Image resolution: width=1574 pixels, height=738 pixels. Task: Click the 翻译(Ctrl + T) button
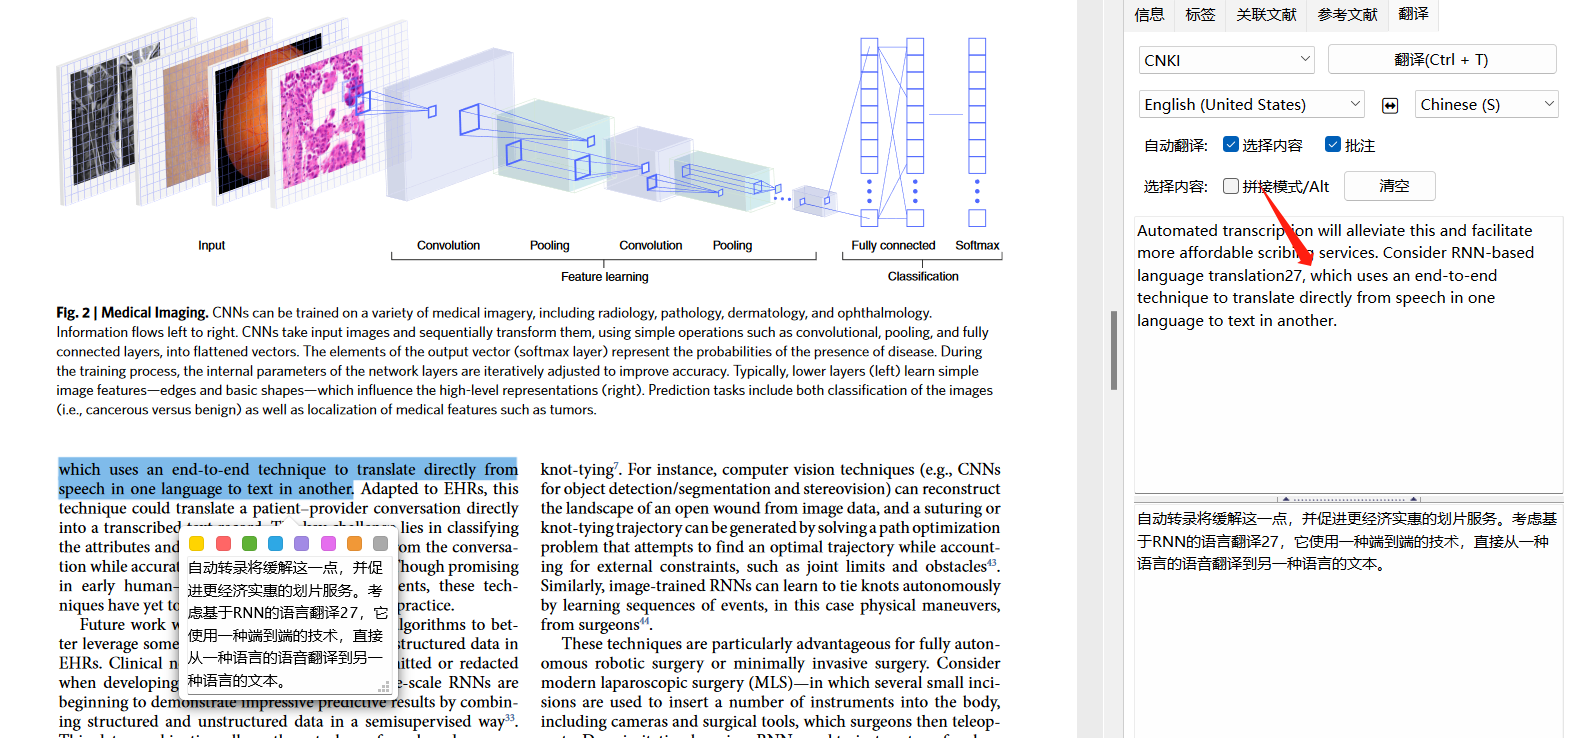[1442, 59]
